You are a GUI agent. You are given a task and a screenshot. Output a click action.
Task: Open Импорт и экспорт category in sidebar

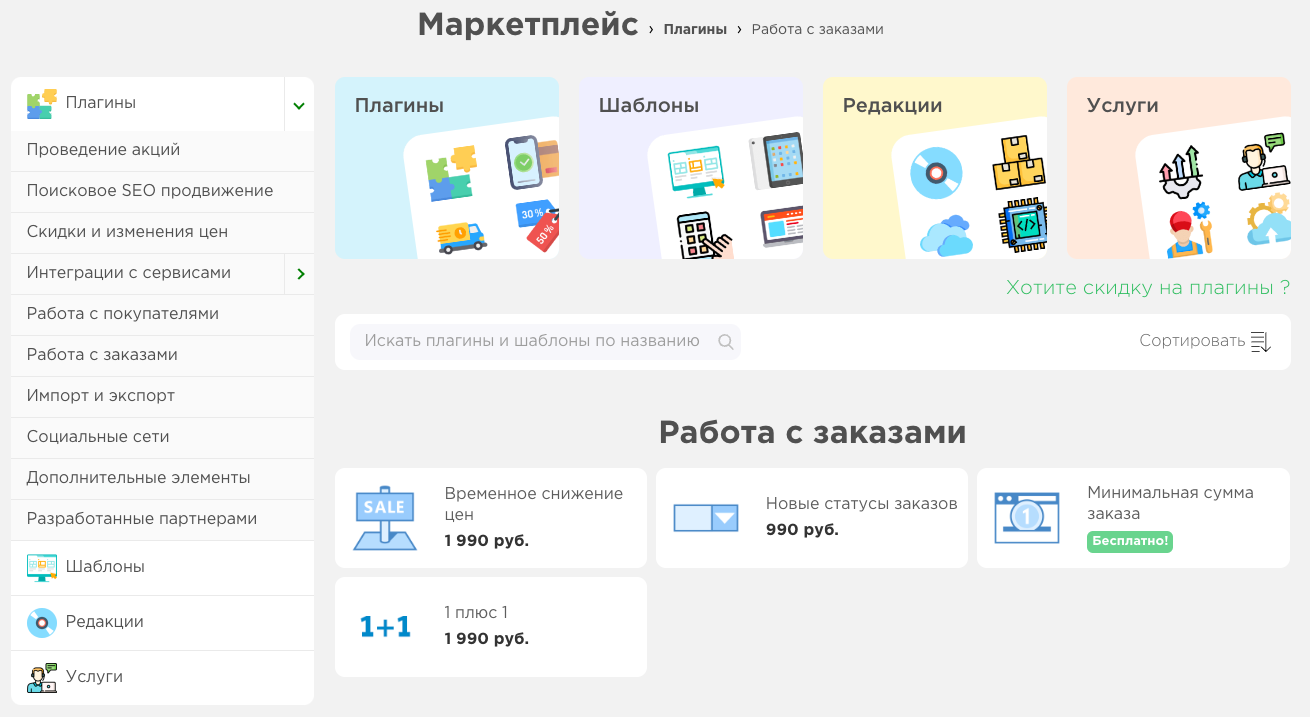pos(100,396)
